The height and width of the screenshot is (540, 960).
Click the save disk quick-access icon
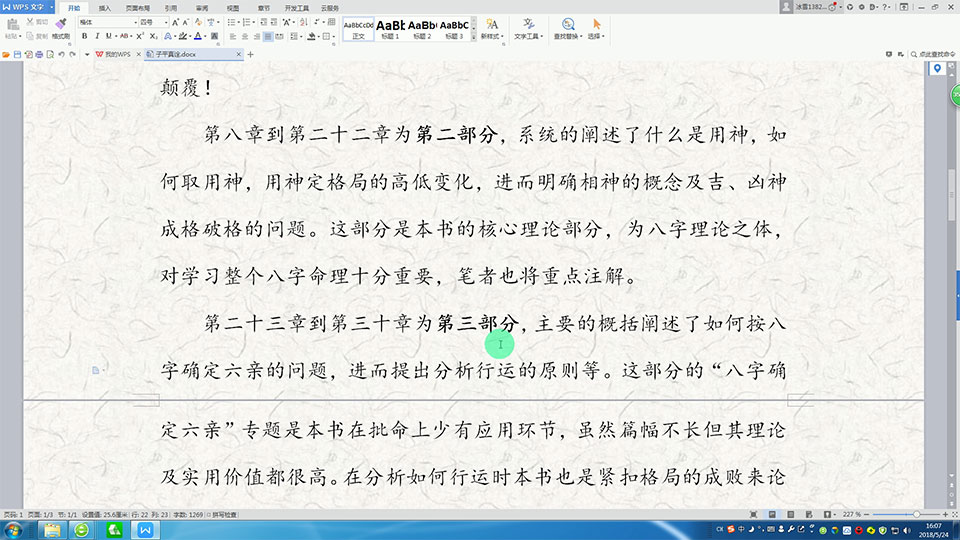[17, 54]
